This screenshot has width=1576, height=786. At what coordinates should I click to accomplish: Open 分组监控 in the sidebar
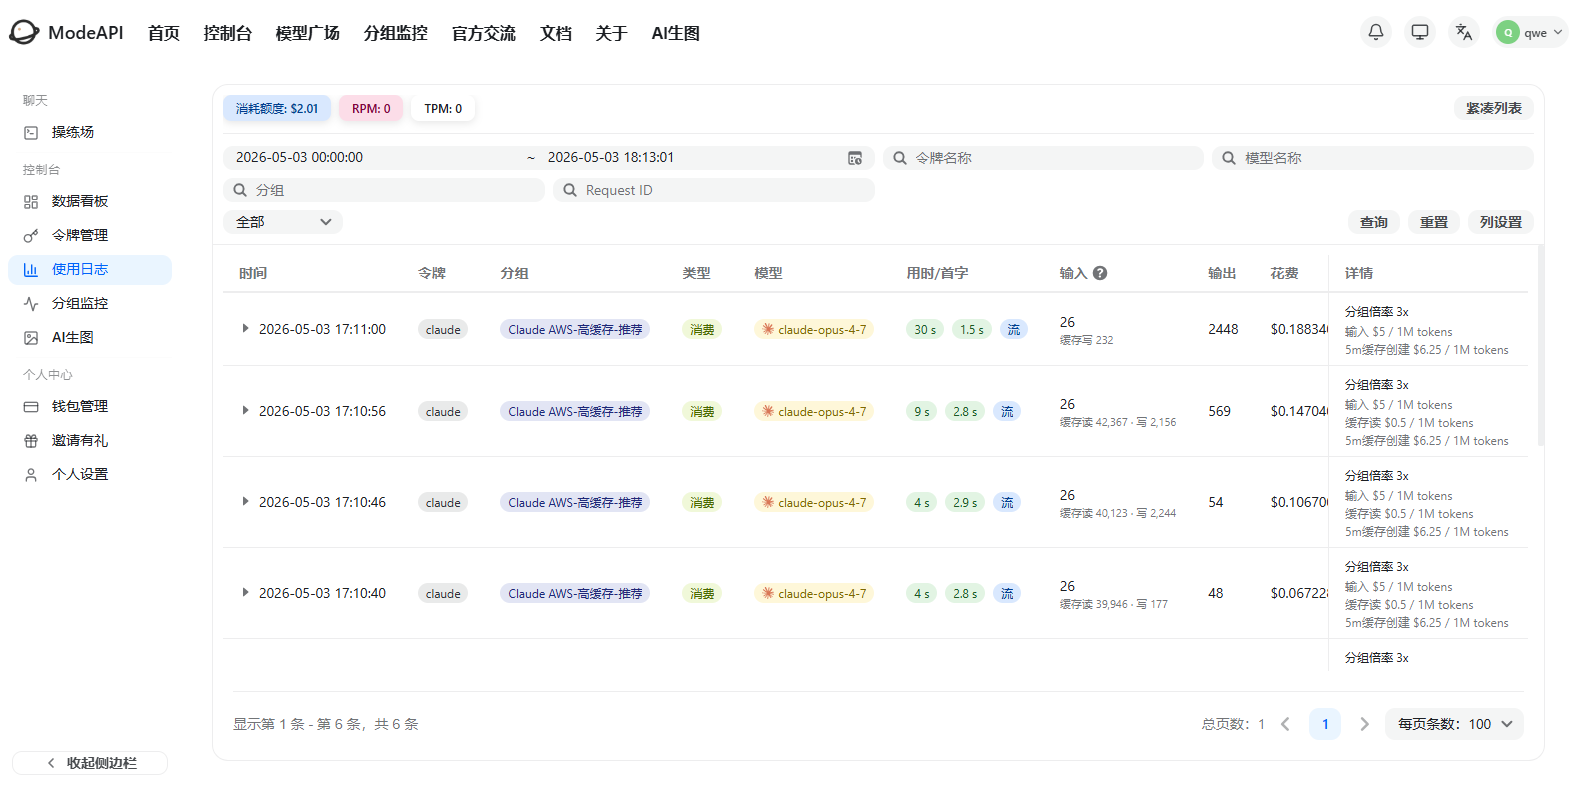coord(90,303)
